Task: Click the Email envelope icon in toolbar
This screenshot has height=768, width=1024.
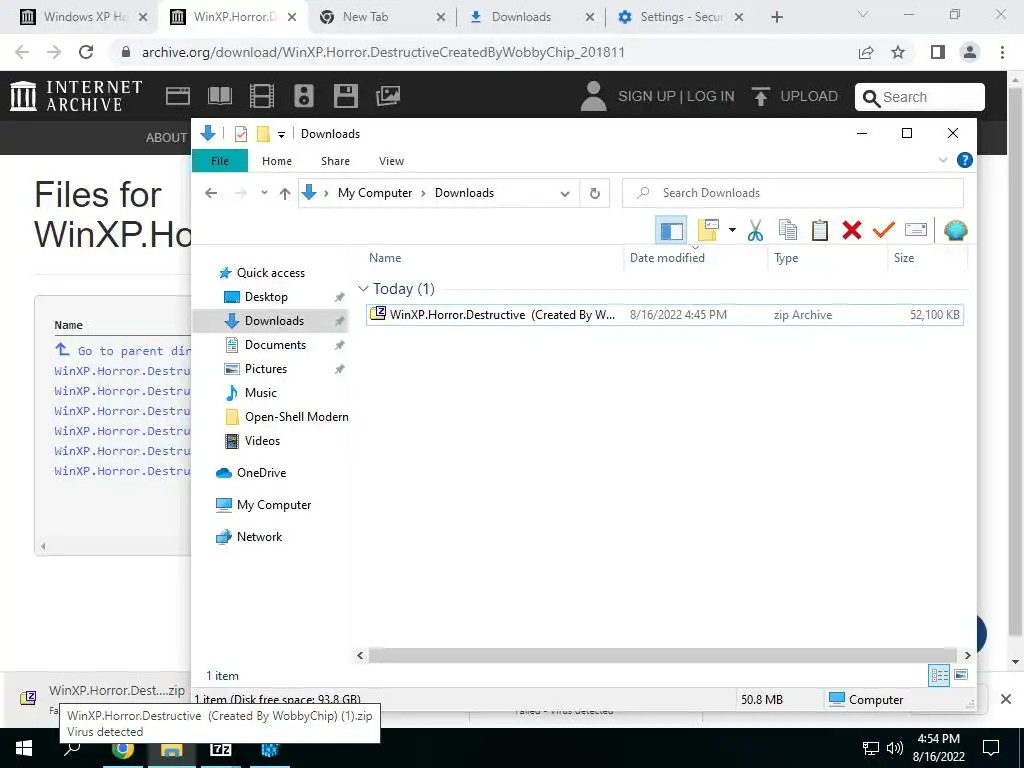Action: [916, 230]
